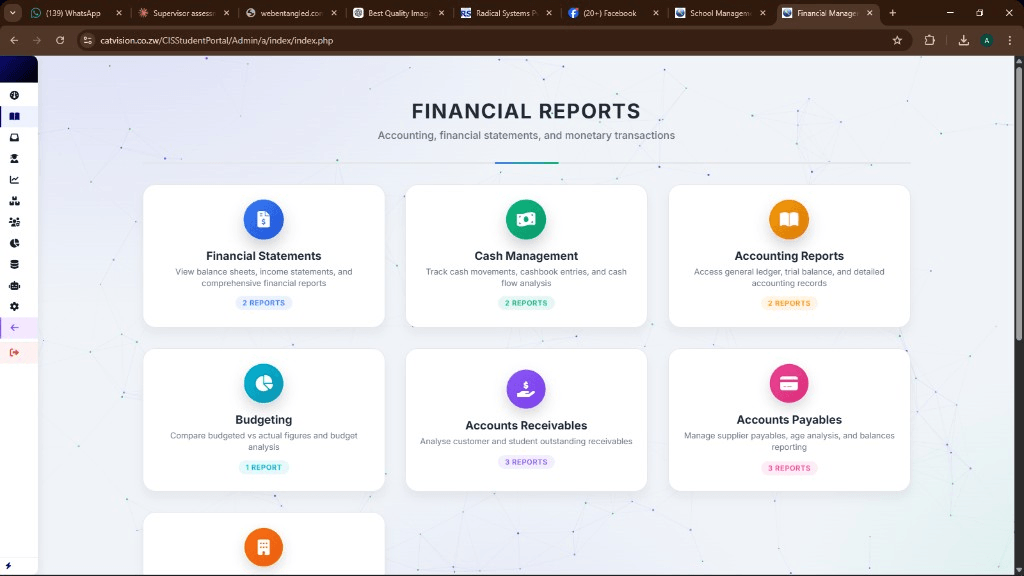Viewport: 1024px width, 576px height.
Task: Switch to the School Management tab
Action: [720, 13]
